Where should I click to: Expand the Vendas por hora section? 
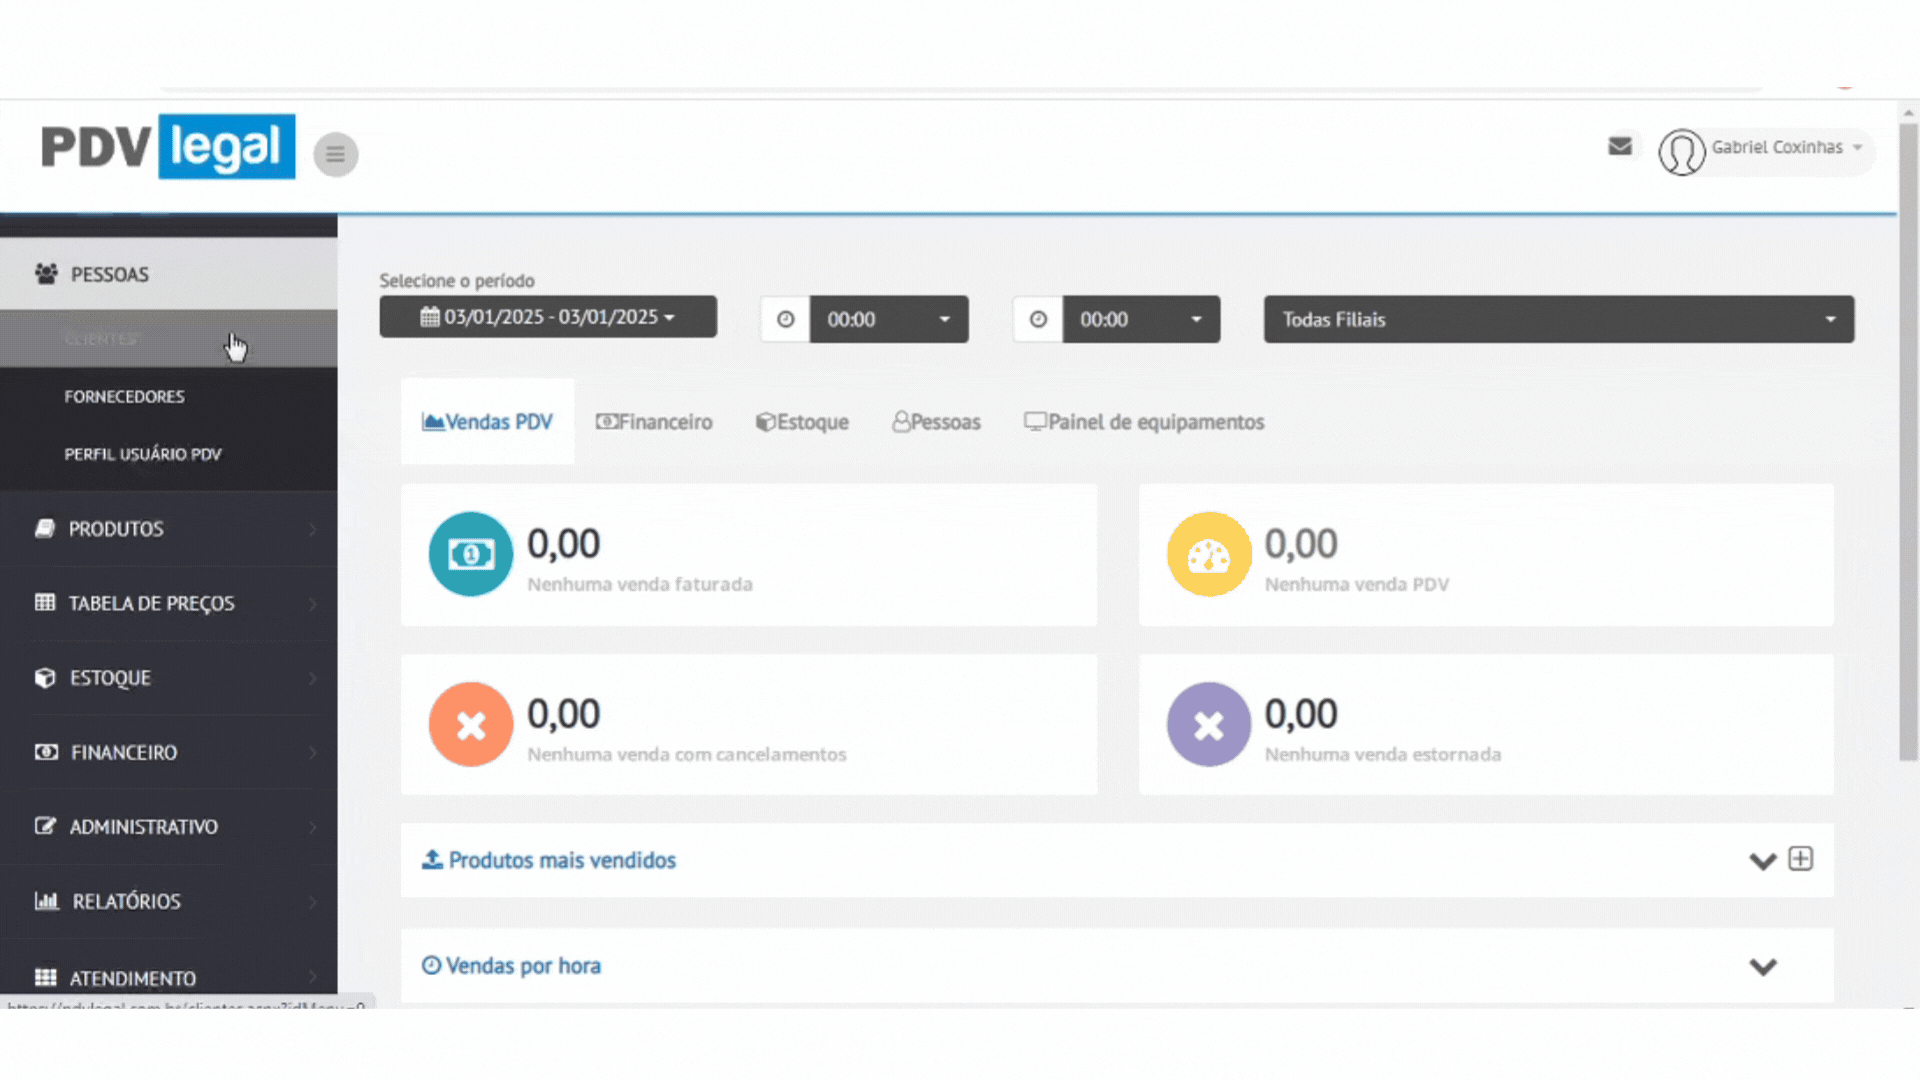[x=1762, y=967]
